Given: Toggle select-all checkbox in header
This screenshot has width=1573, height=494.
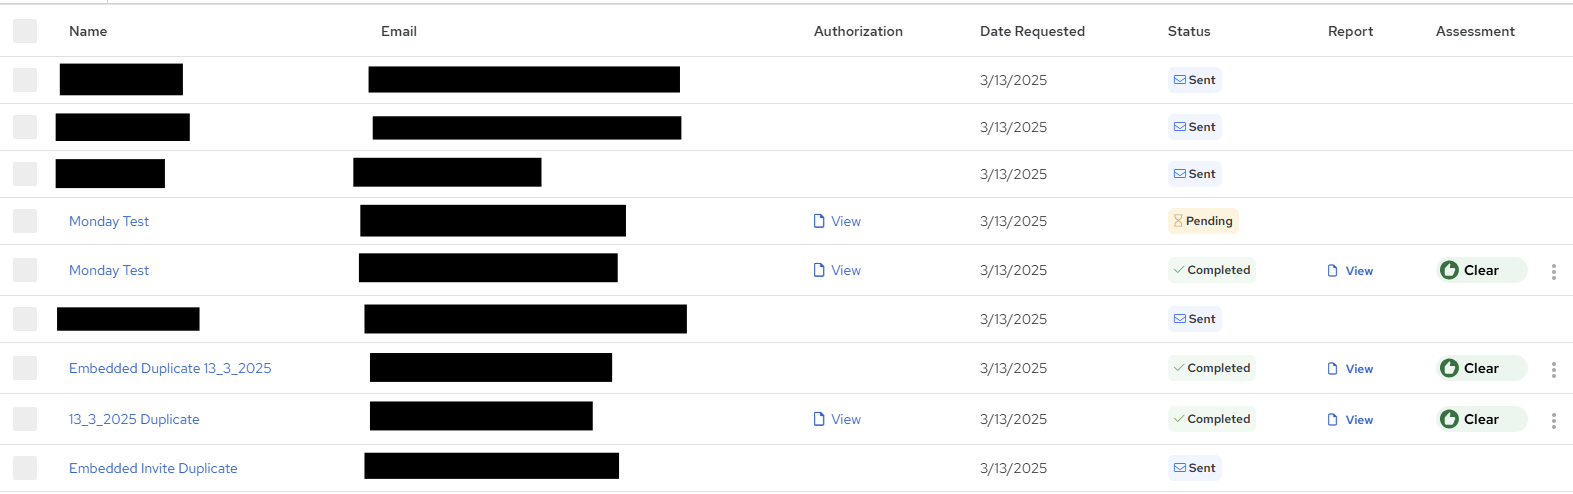Looking at the screenshot, I should [25, 31].
